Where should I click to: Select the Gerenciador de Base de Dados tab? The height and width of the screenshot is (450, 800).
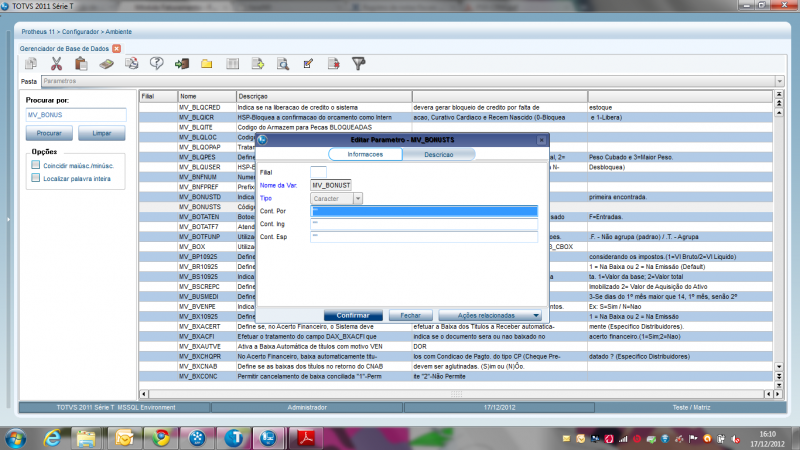click(64, 48)
